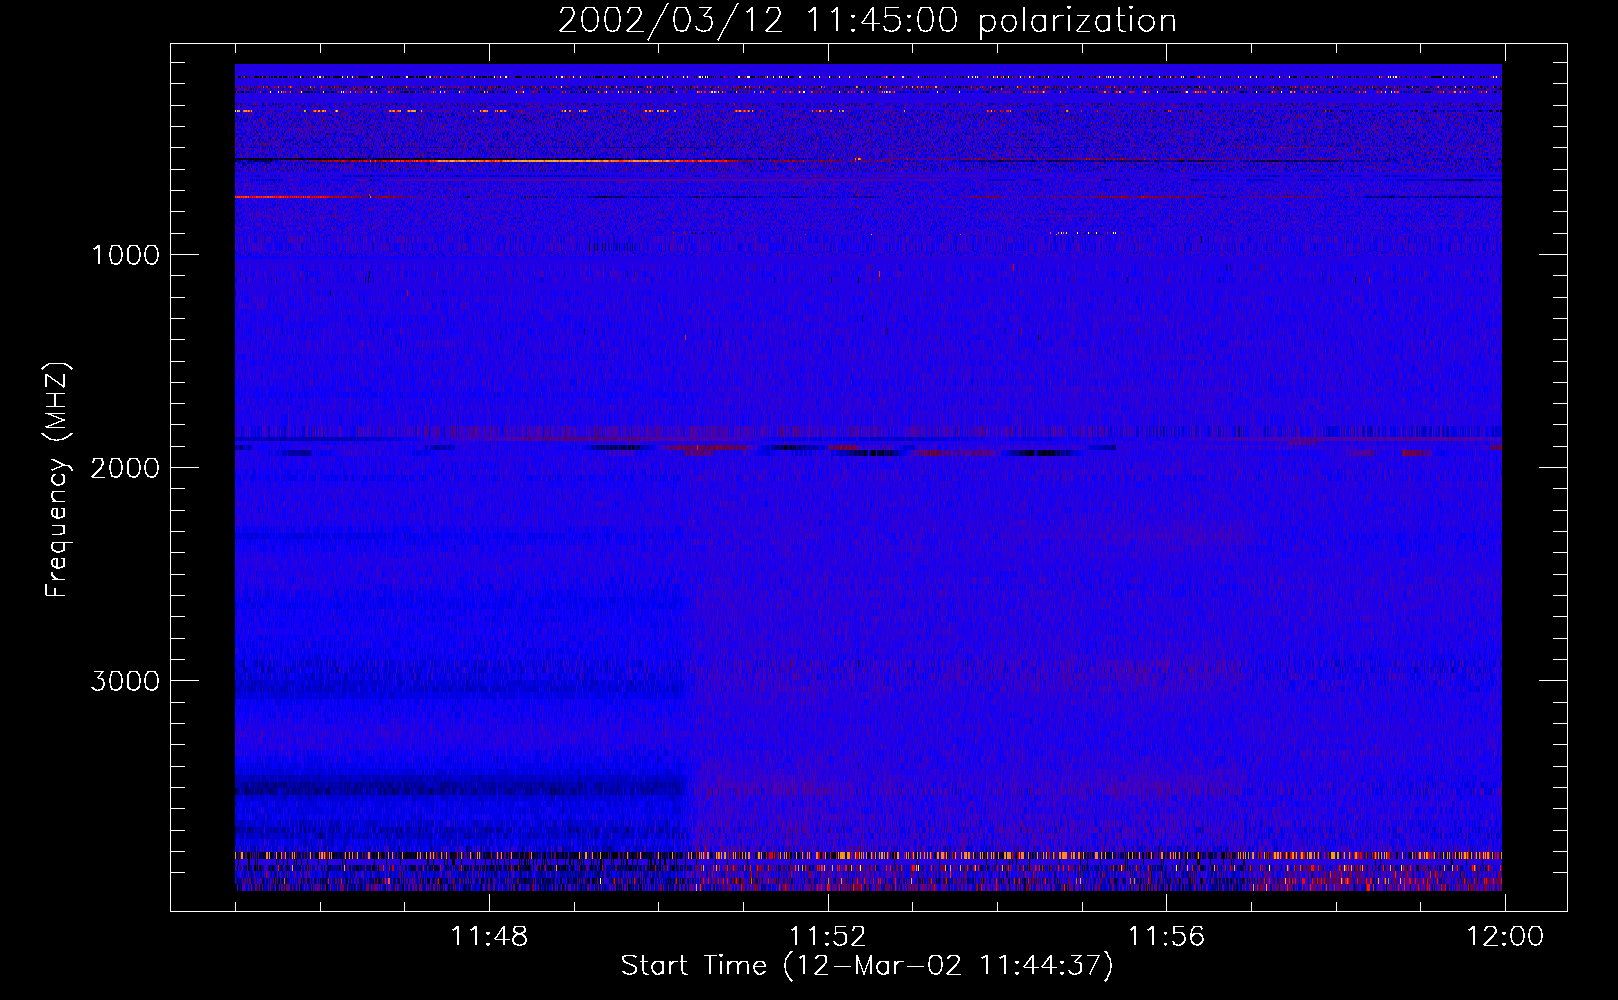Image resolution: width=1618 pixels, height=1000 pixels.
Task: Click the plot title "2002/03/12 11:45:00 polarization"
Action: (x=867, y=21)
